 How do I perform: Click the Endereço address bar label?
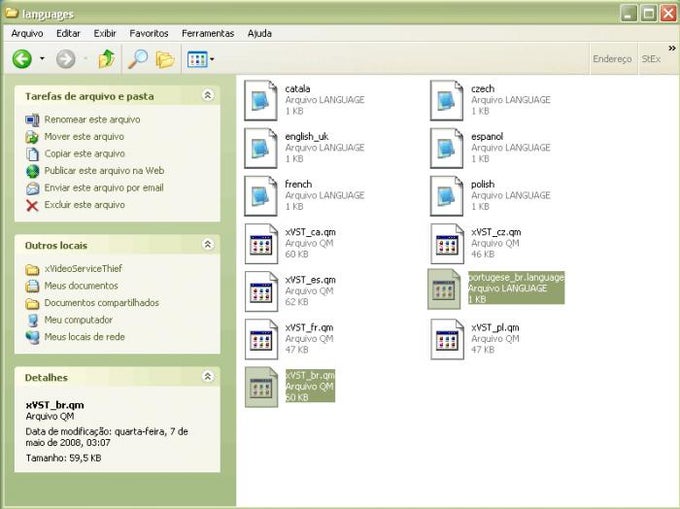(612, 59)
